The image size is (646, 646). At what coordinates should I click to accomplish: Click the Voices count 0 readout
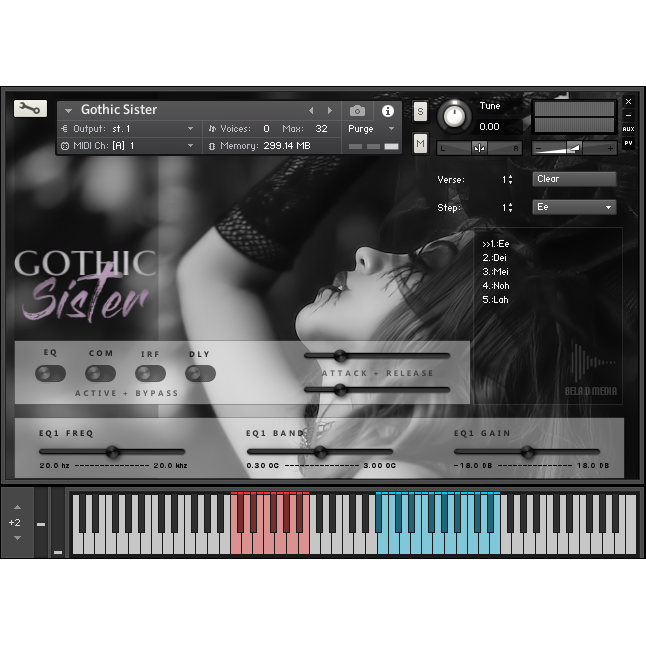tap(266, 129)
